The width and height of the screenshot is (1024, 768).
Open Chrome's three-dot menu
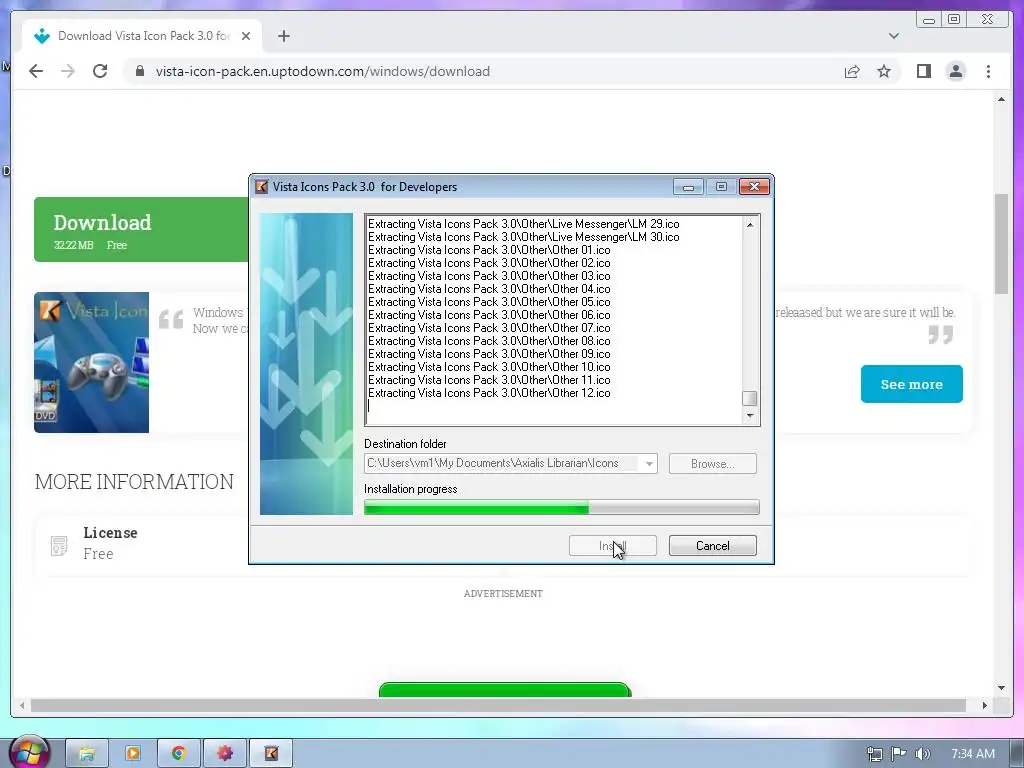point(988,71)
